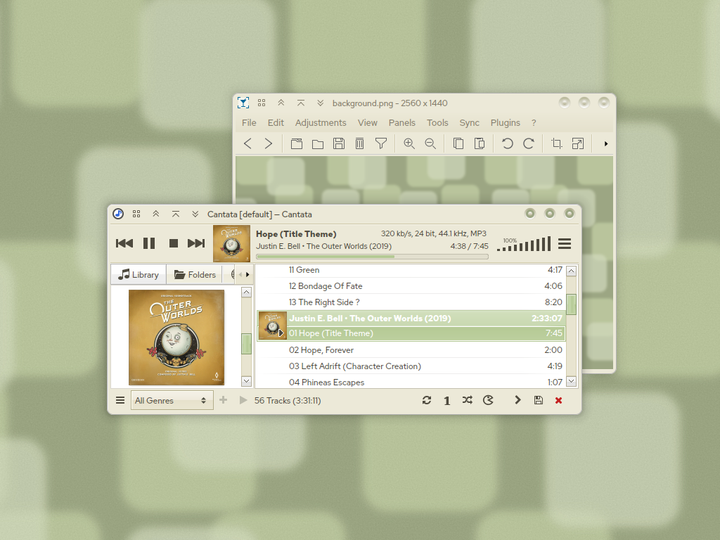Clear the play queue with the red X
This screenshot has height=540, width=720.
[558, 400]
